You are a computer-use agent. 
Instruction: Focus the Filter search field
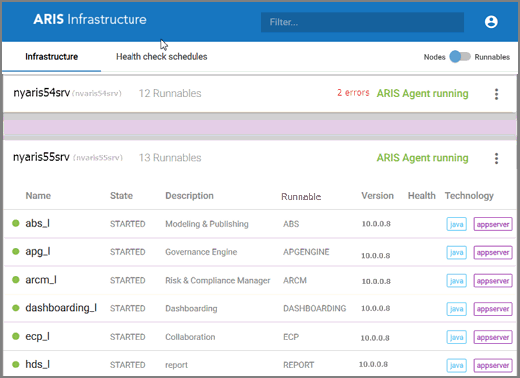[x=362, y=22]
